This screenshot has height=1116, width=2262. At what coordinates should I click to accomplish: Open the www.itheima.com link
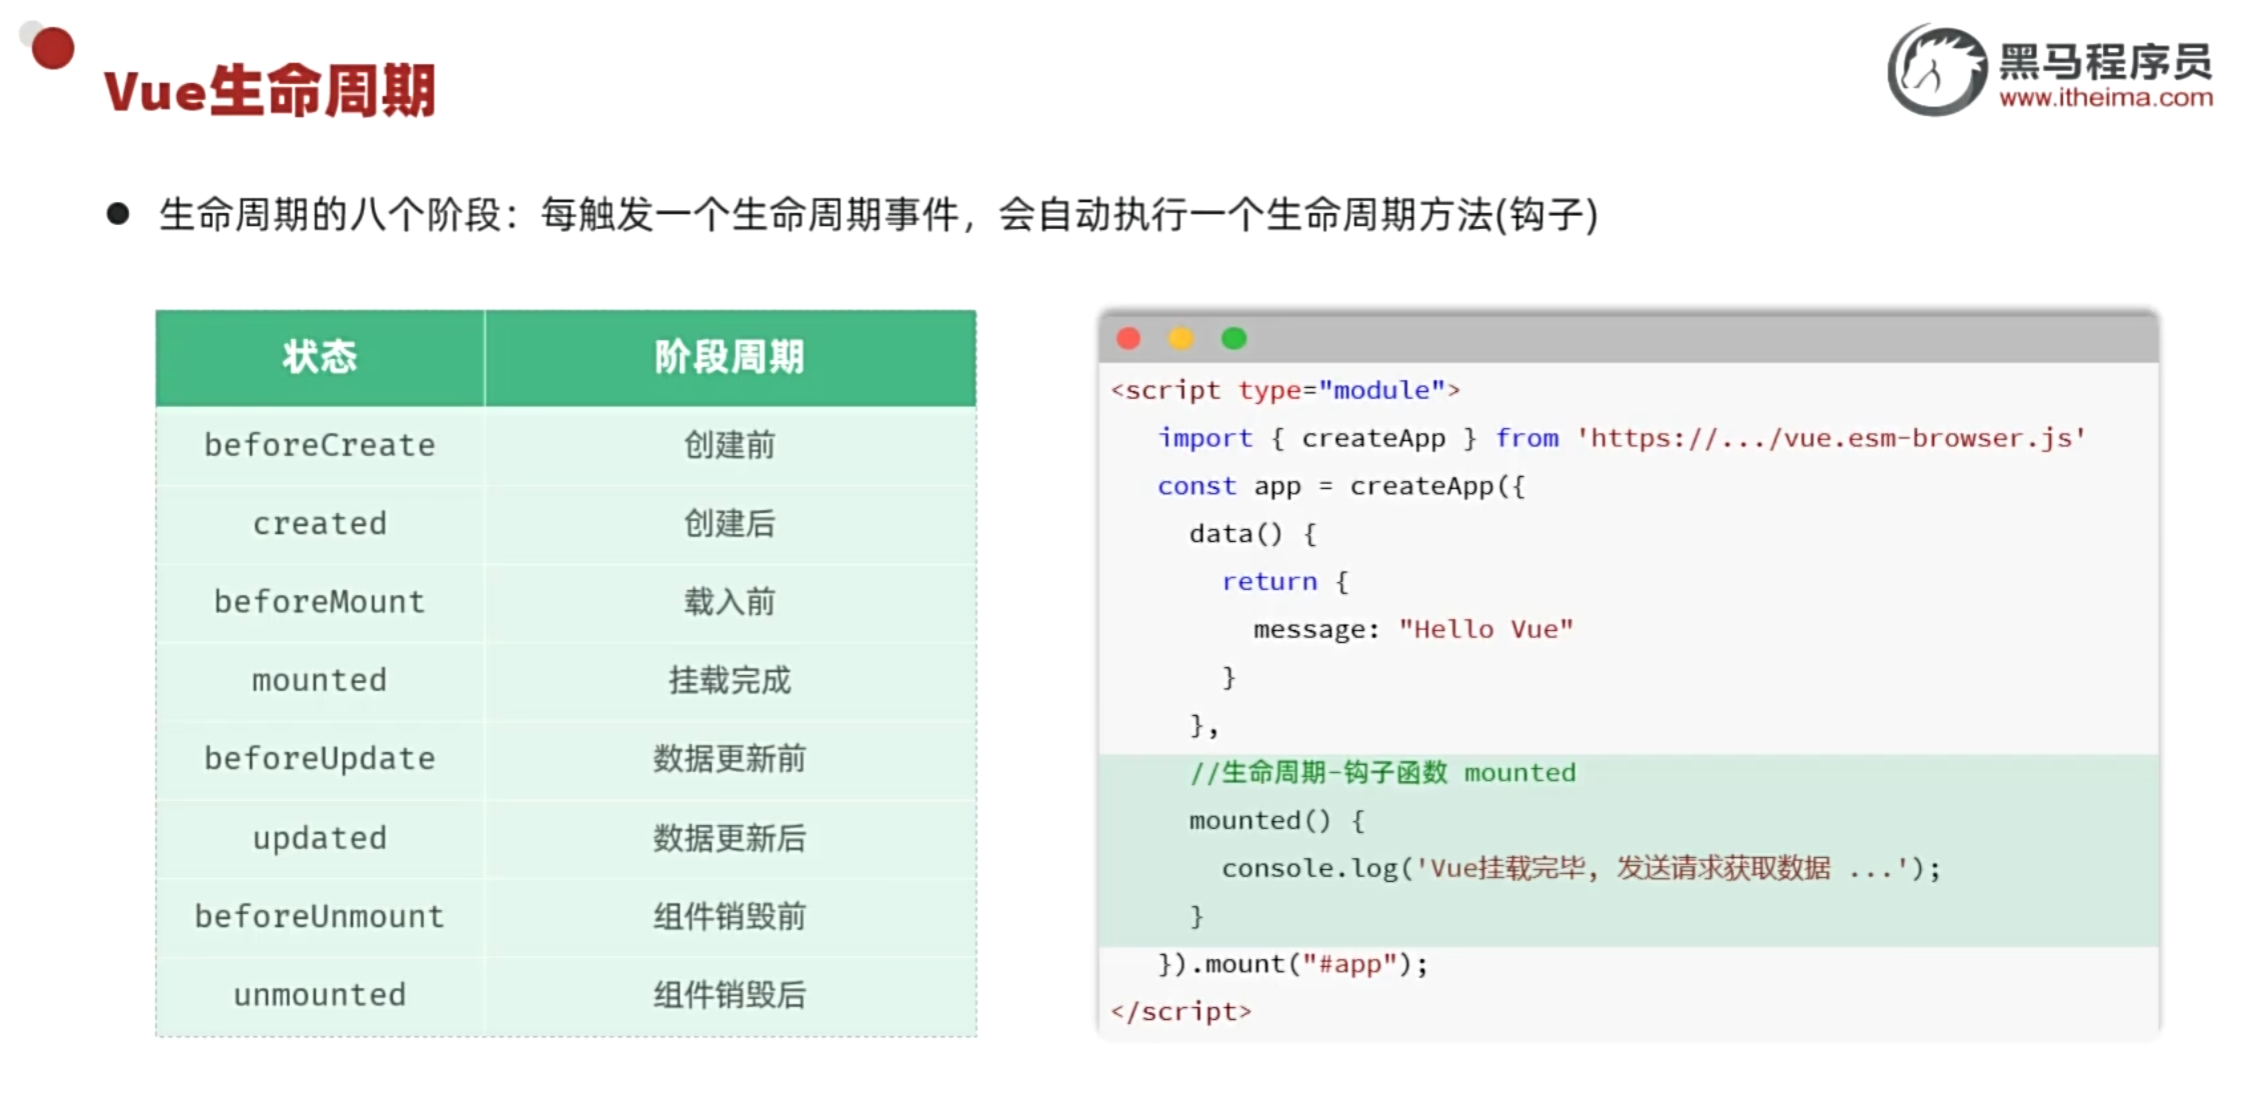click(x=2106, y=98)
